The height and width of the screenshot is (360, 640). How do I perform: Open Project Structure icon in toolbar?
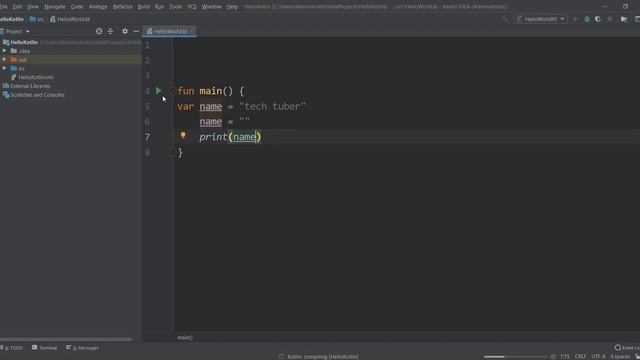pyautogui.click(x=624, y=19)
